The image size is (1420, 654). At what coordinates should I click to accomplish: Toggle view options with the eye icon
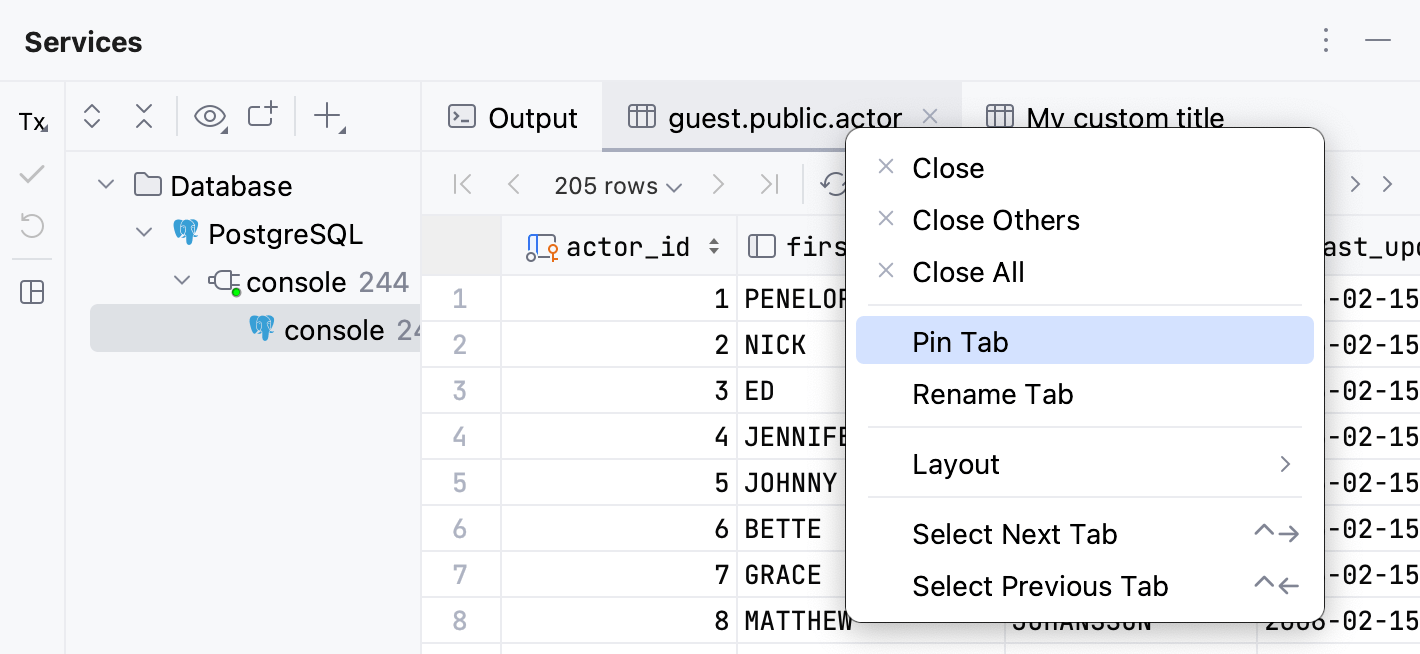tap(209, 116)
